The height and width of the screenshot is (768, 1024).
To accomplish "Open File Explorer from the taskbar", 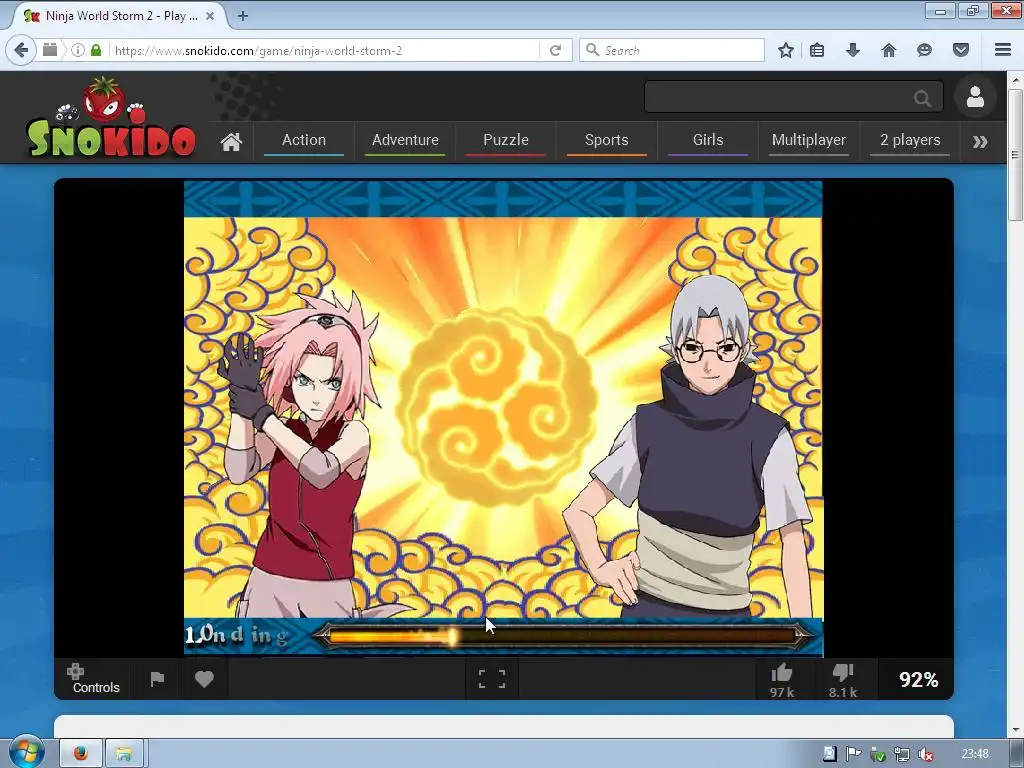I will pyautogui.click(x=125, y=754).
